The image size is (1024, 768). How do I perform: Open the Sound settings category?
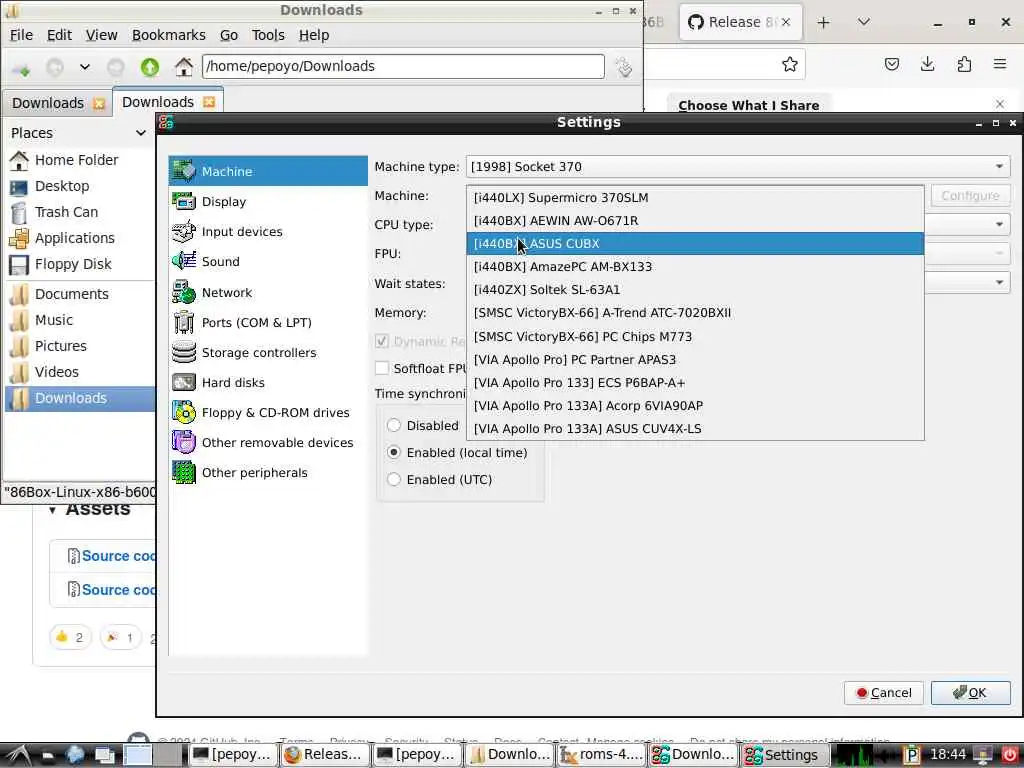click(x=268, y=261)
